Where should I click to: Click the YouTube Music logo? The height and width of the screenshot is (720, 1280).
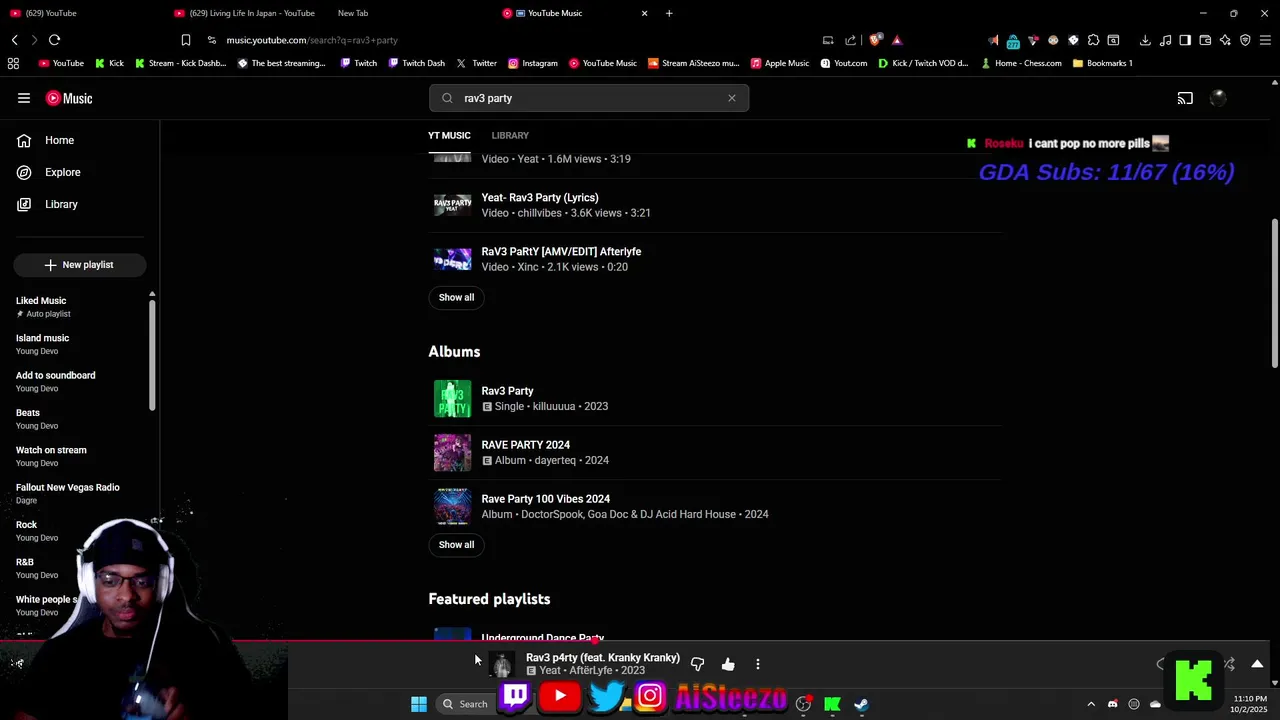tap(69, 98)
